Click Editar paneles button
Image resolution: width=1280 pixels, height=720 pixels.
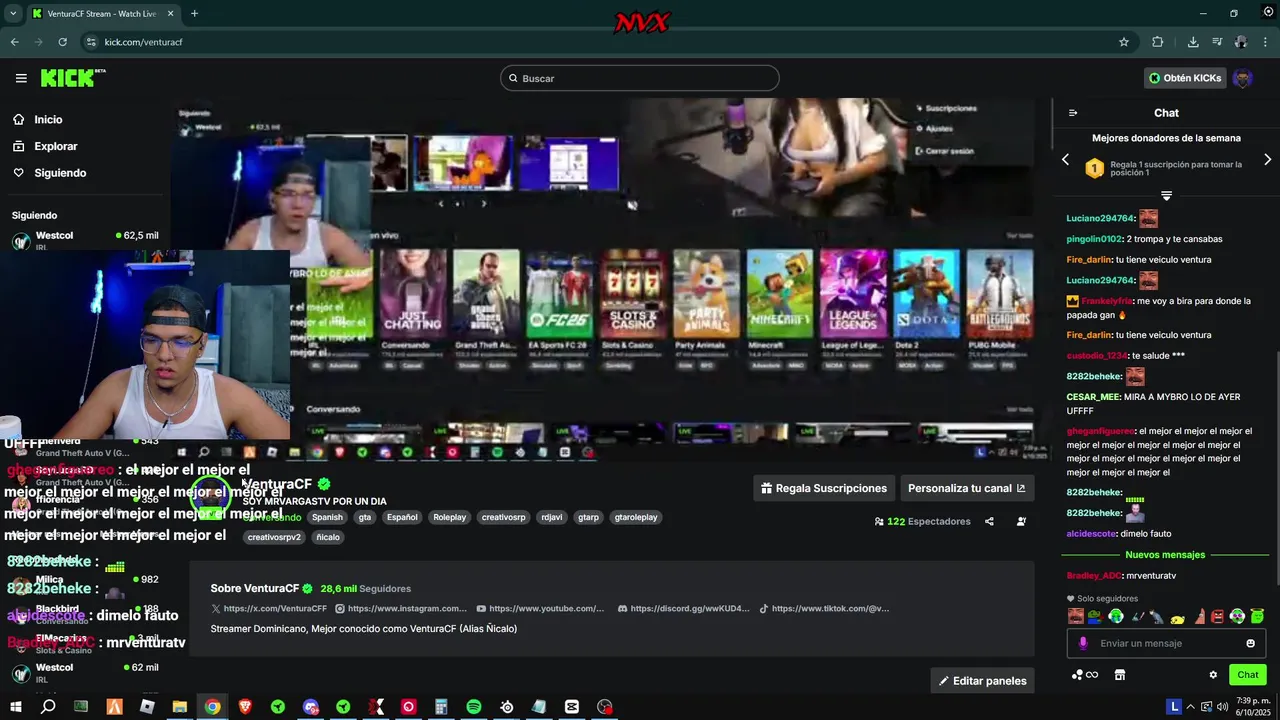click(982, 681)
